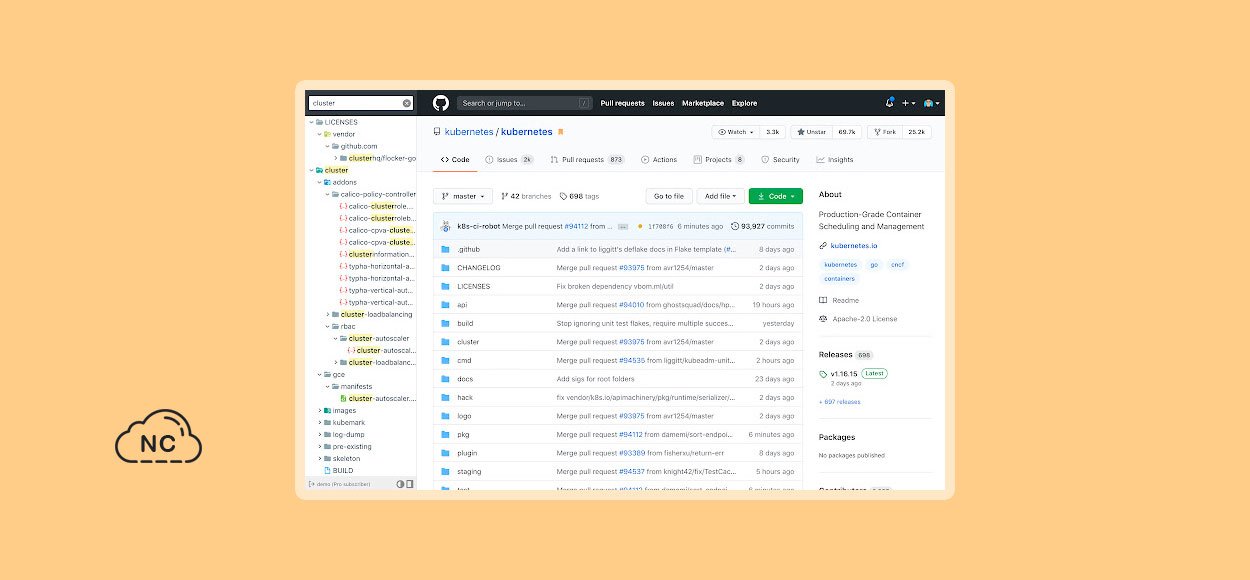Switch to the Security tab
The width and height of the screenshot is (1250, 580).
point(780,160)
